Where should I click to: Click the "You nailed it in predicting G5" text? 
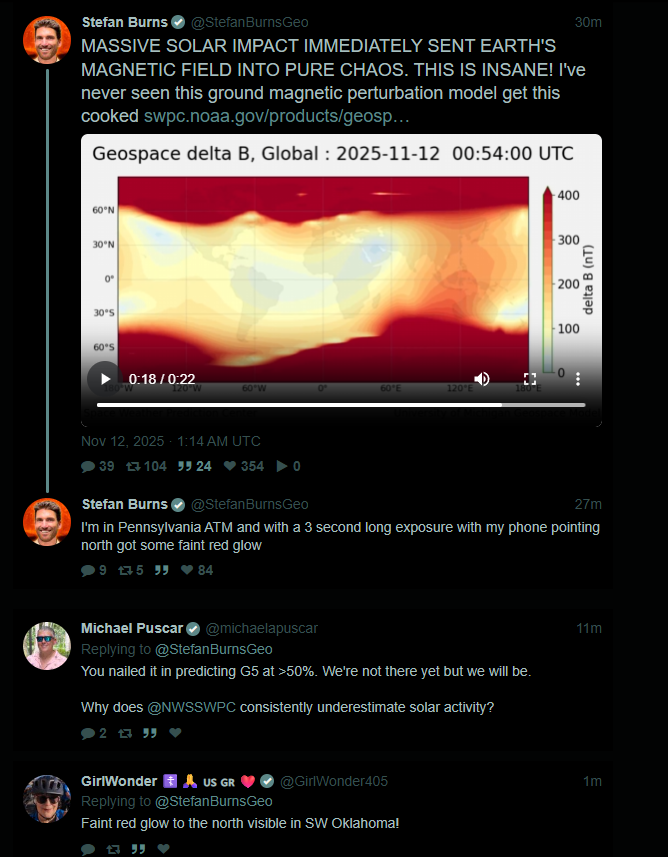pyautogui.click(x=306, y=671)
